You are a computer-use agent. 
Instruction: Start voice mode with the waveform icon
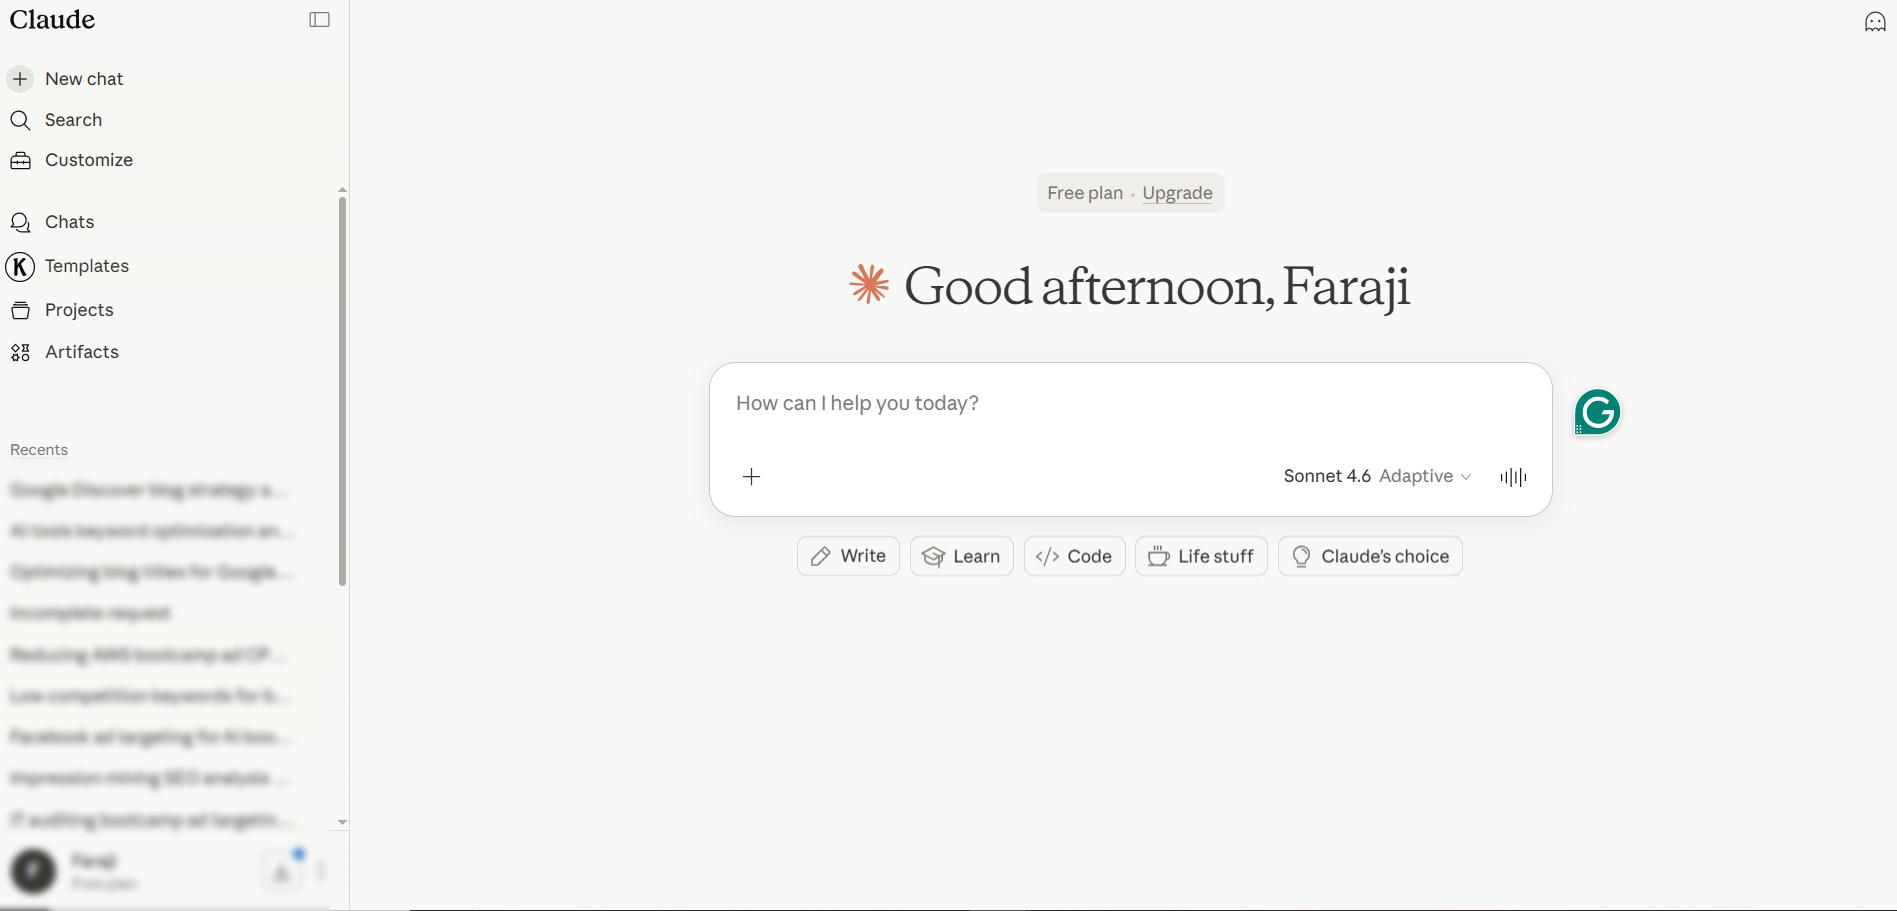click(1513, 477)
